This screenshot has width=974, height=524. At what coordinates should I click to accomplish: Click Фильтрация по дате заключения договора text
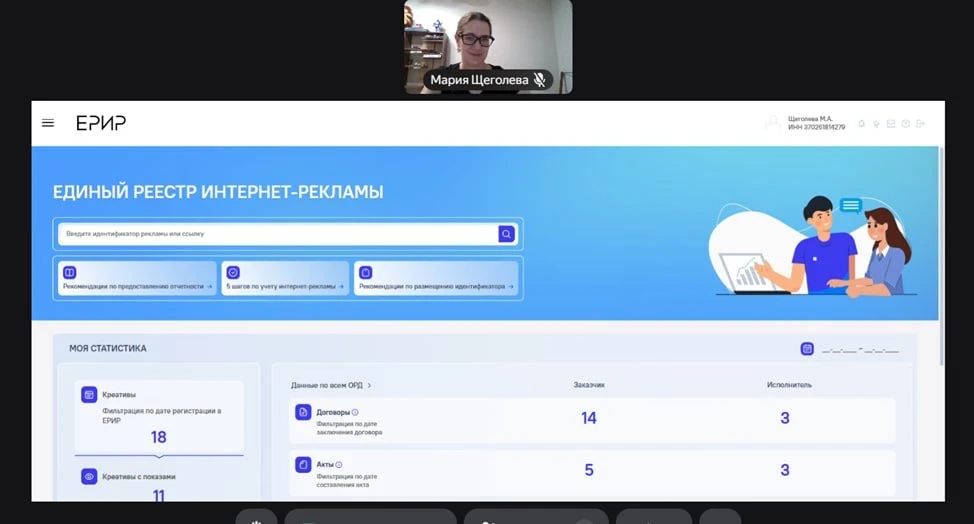pyautogui.click(x=349, y=428)
